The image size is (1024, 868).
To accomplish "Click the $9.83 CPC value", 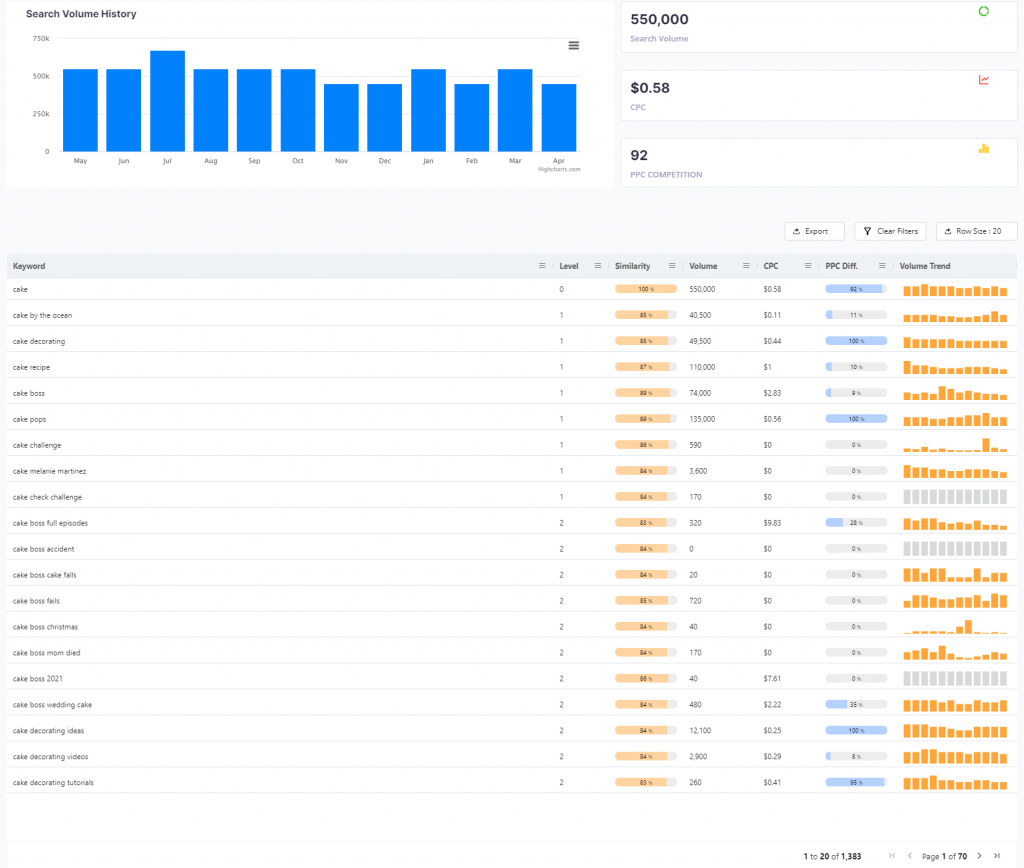I will [x=772, y=523].
